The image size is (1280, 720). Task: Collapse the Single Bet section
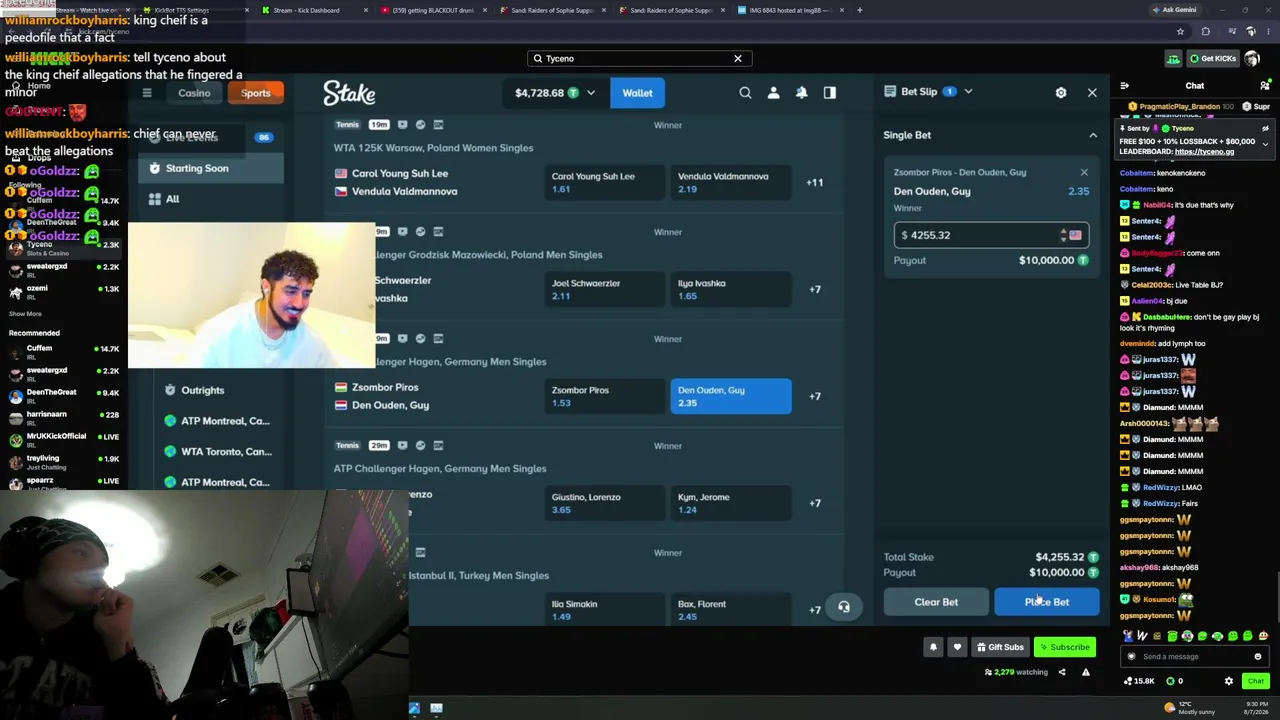[1093, 135]
